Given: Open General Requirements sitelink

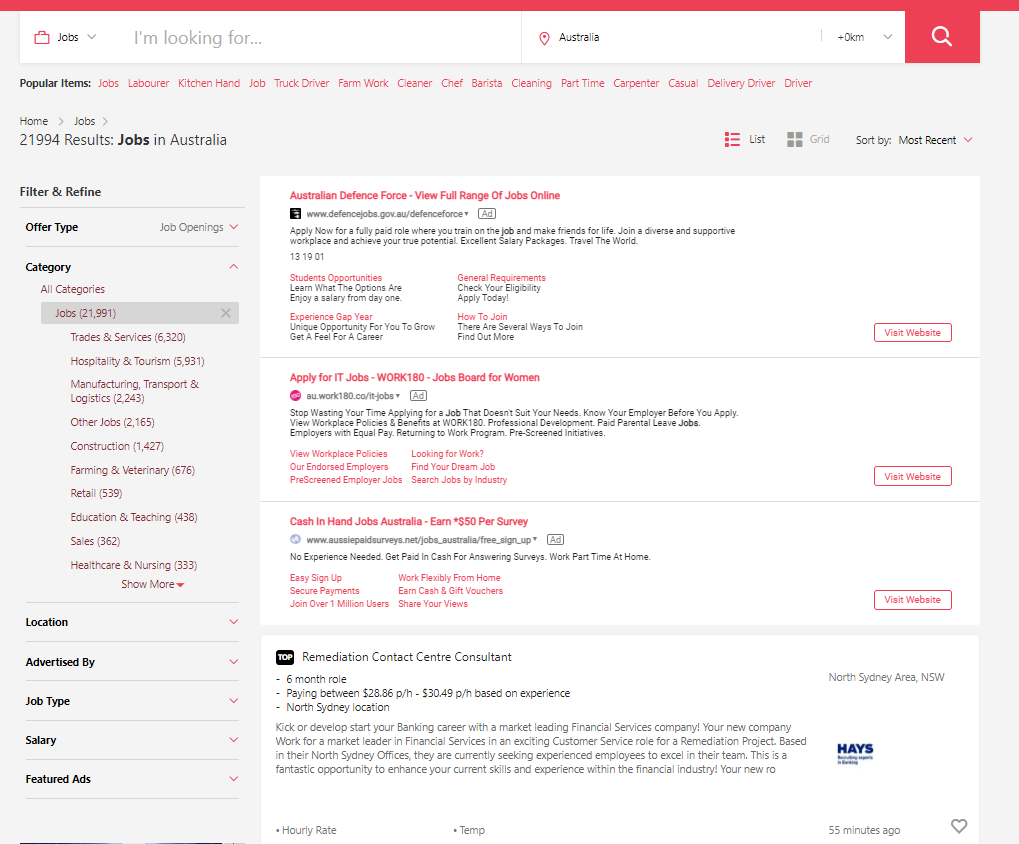Looking at the screenshot, I should (502, 277).
